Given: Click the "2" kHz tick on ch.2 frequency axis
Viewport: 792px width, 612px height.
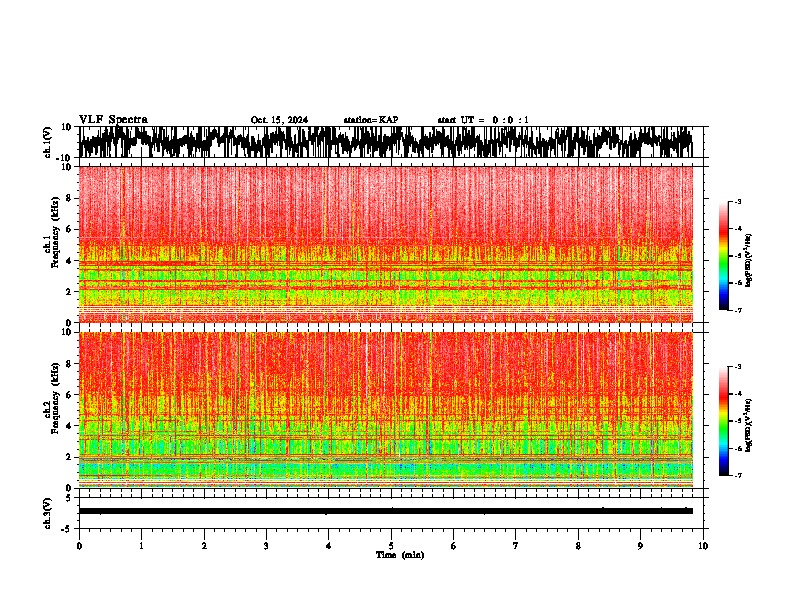Looking at the screenshot, I should (x=69, y=457).
